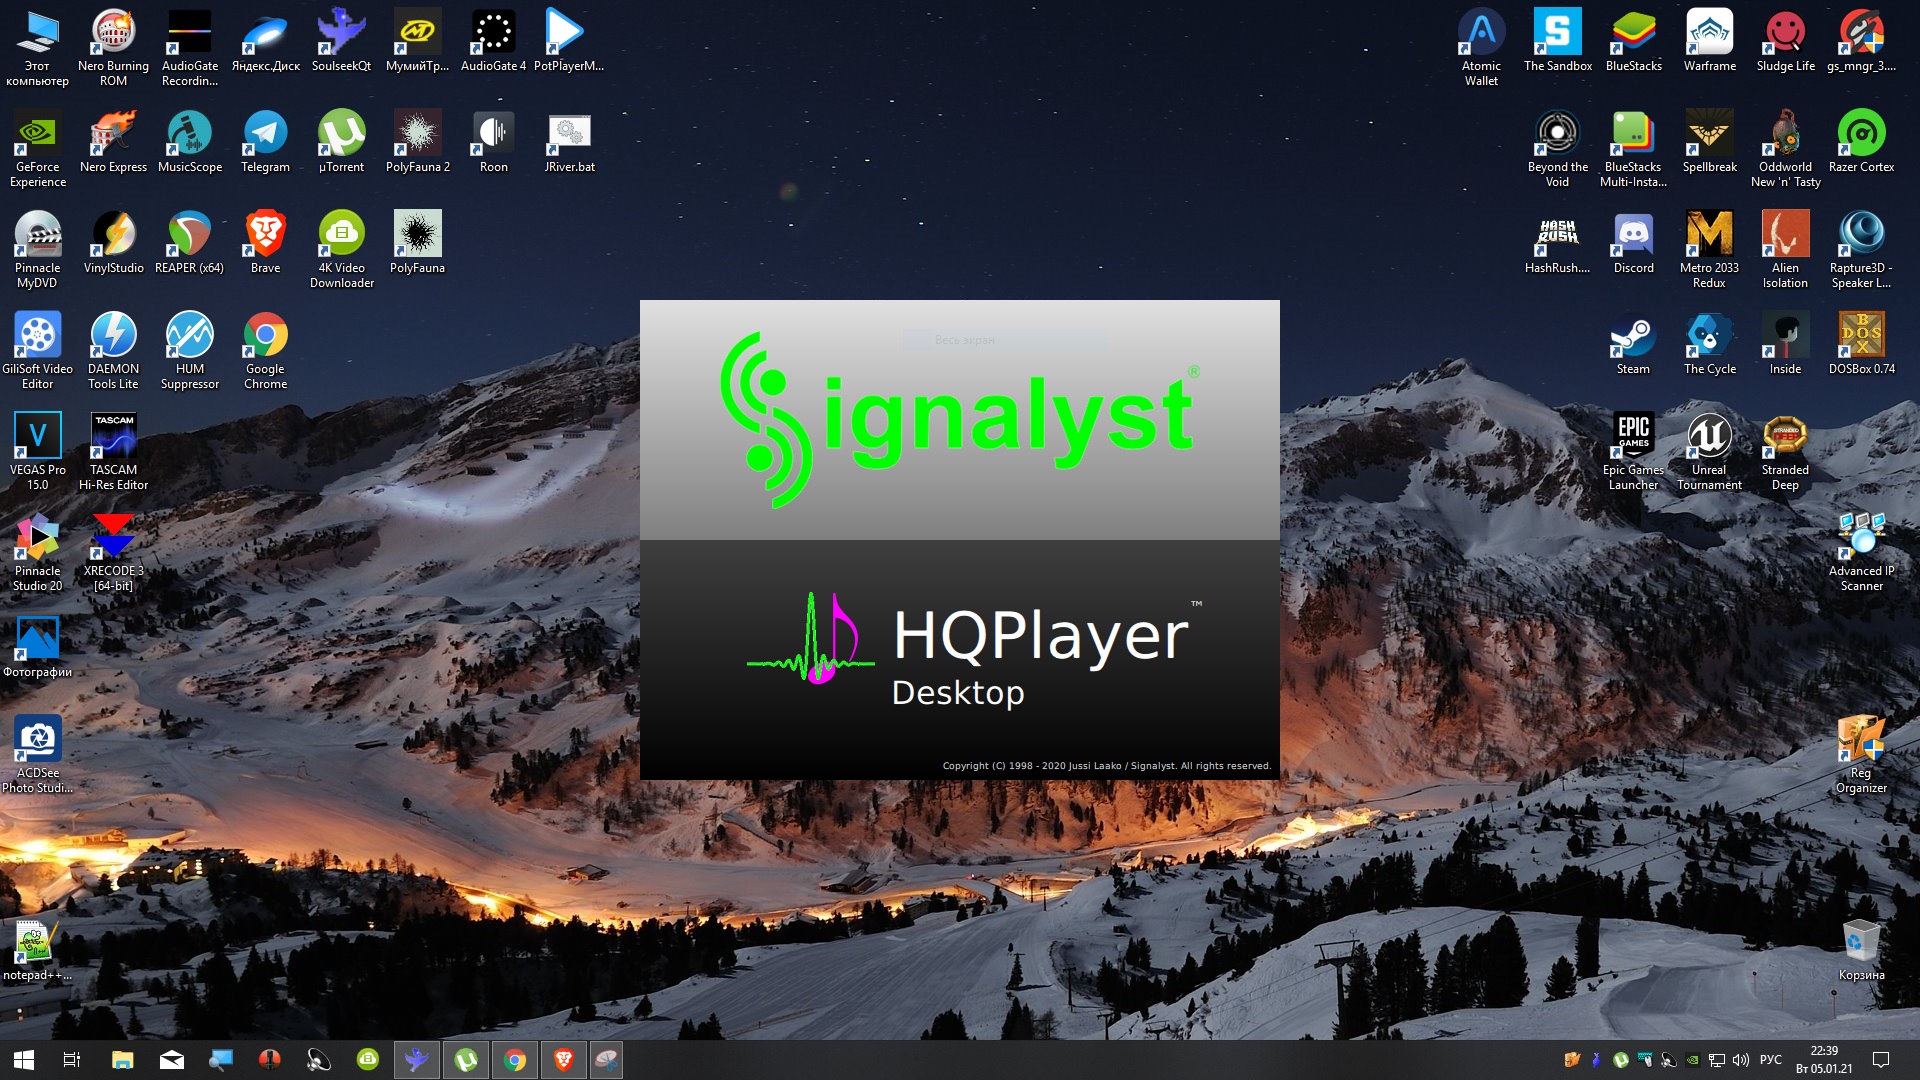Image resolution: width=1920 pixels, height=1080 pixels.
Task: Select the Stranded Deep desktop icon
Action: (1785, 451)
